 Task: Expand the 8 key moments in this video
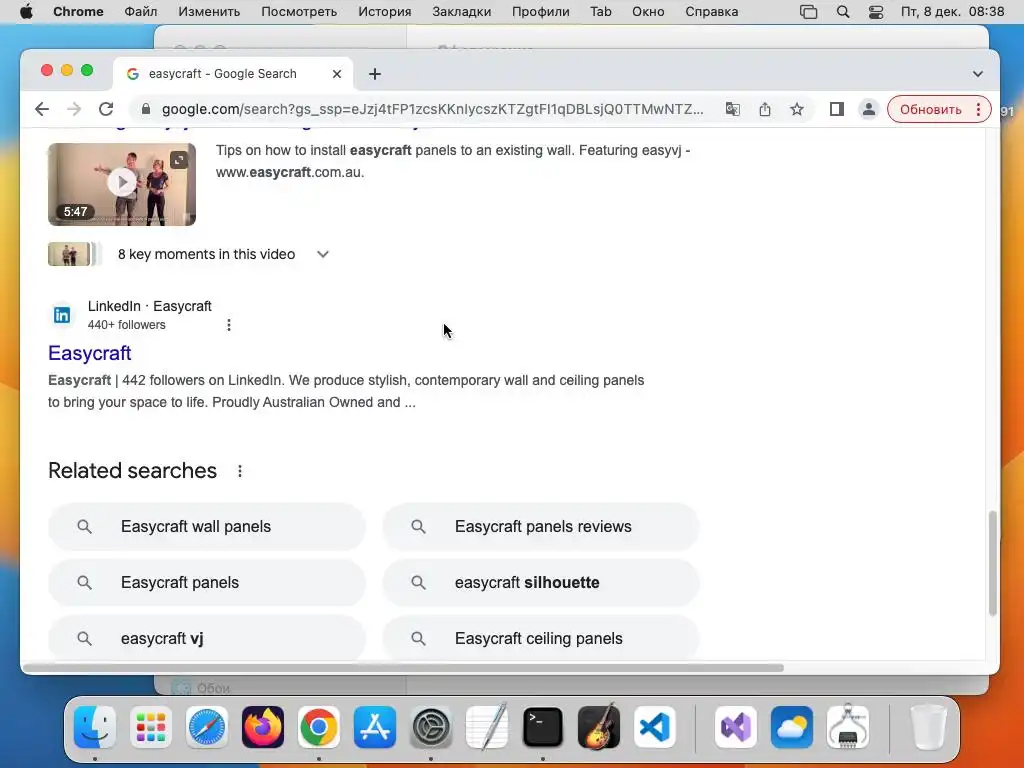pos(323,254)
